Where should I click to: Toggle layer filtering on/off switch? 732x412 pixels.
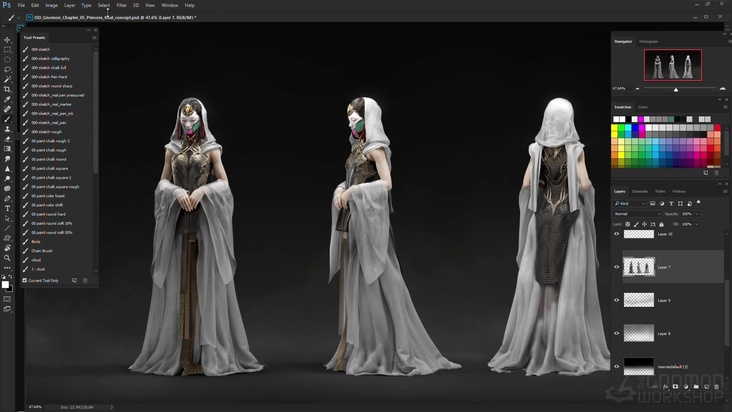click(x=698, y=203)
